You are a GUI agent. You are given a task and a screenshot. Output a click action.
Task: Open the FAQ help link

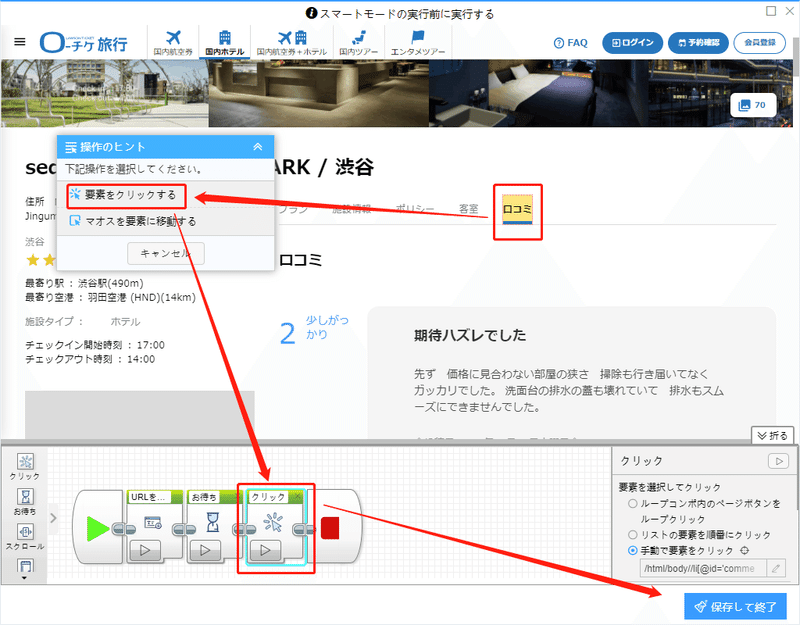click(571, 43)
